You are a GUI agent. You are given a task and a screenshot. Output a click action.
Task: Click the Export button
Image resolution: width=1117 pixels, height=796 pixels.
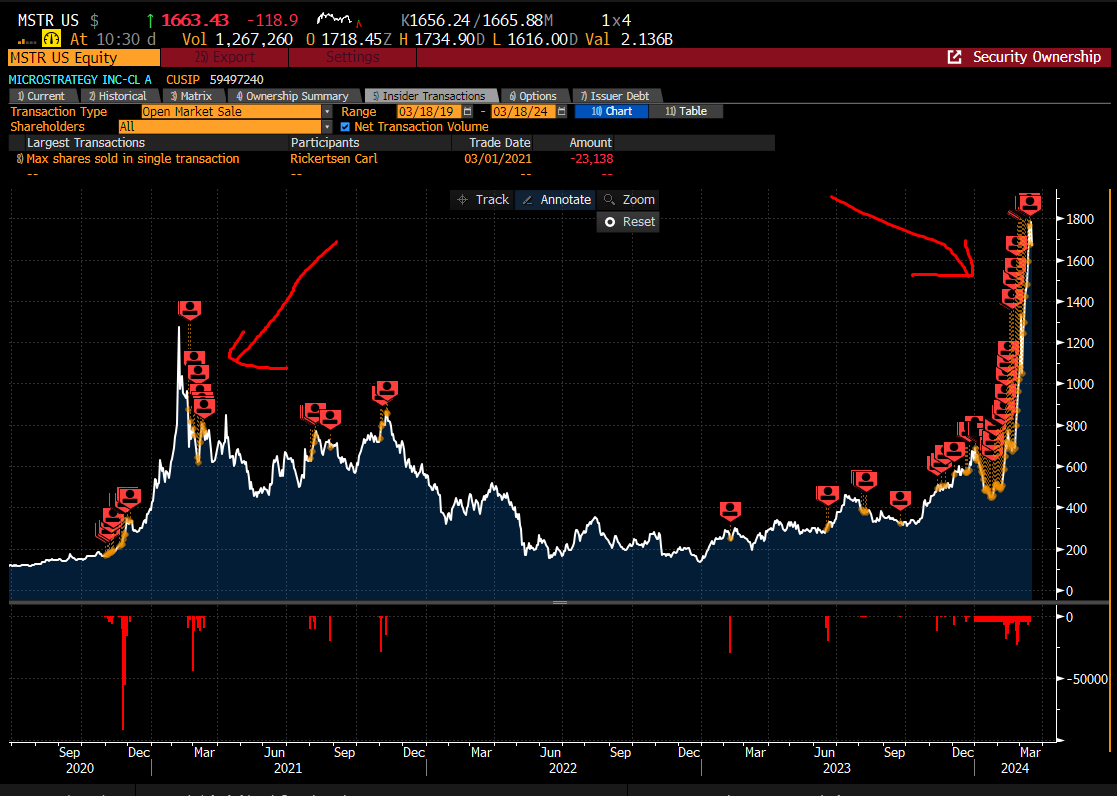click(x=224, y=57)
